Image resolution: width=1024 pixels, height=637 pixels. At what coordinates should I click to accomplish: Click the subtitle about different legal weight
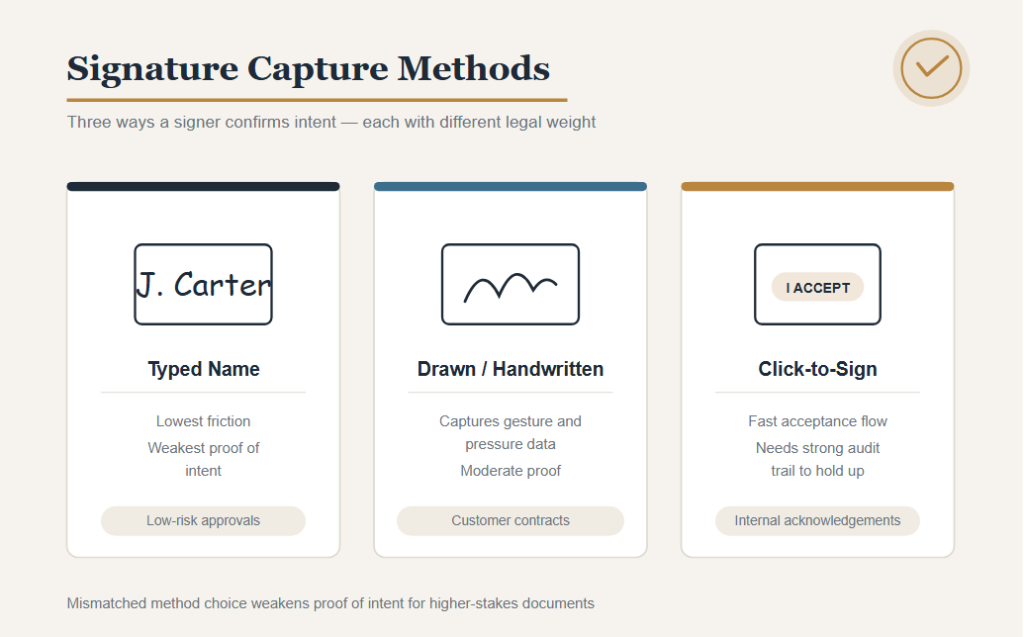point(331,122)
